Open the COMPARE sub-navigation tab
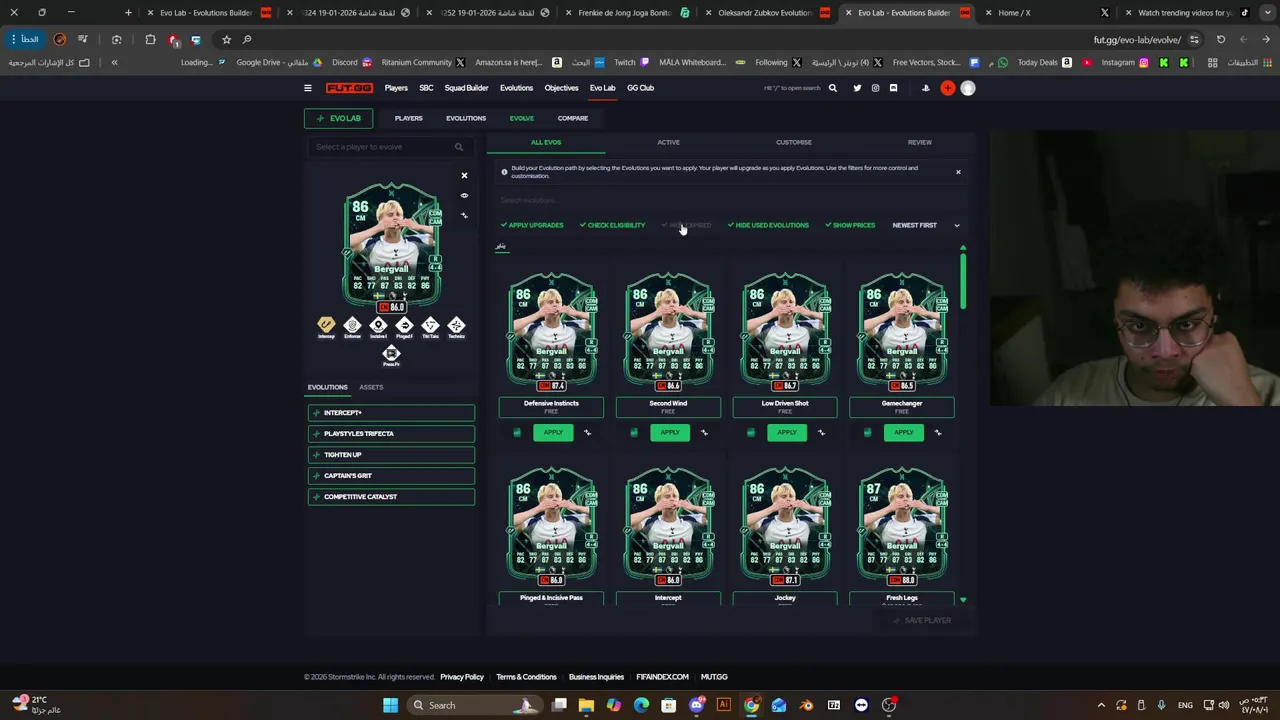This screenshot has height=720, width=1280. pos(573,118)
